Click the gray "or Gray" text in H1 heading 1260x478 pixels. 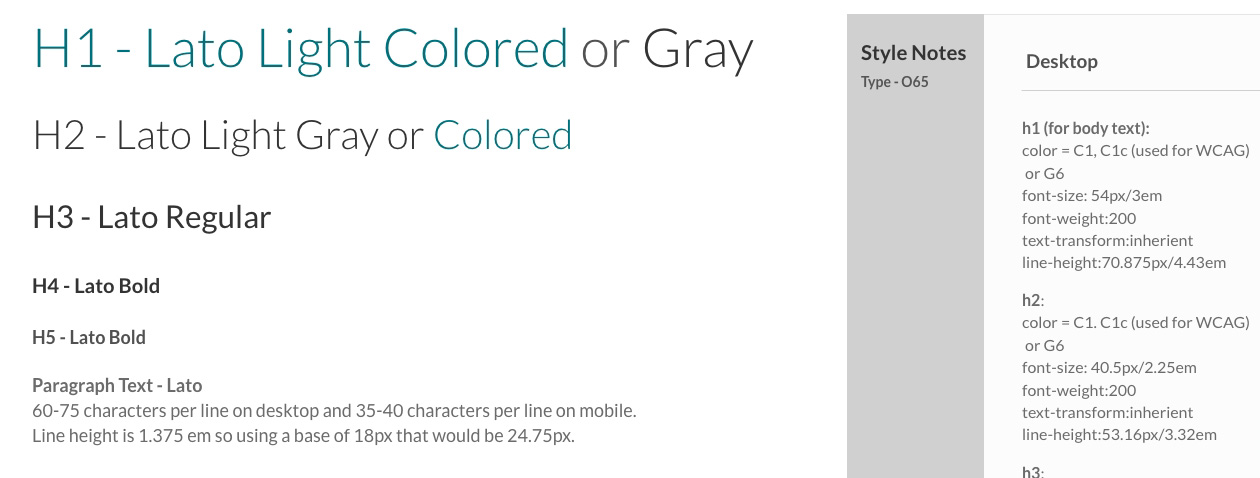[x=667, y=48]
